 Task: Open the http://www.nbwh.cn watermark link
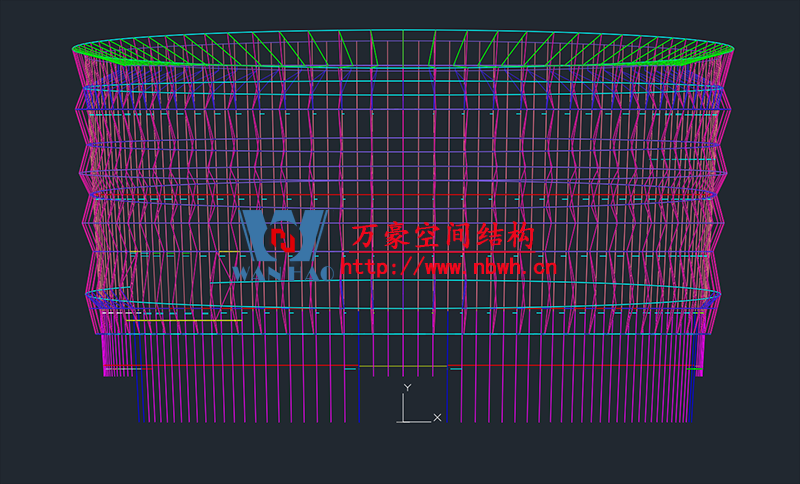[x=447, y=267]
